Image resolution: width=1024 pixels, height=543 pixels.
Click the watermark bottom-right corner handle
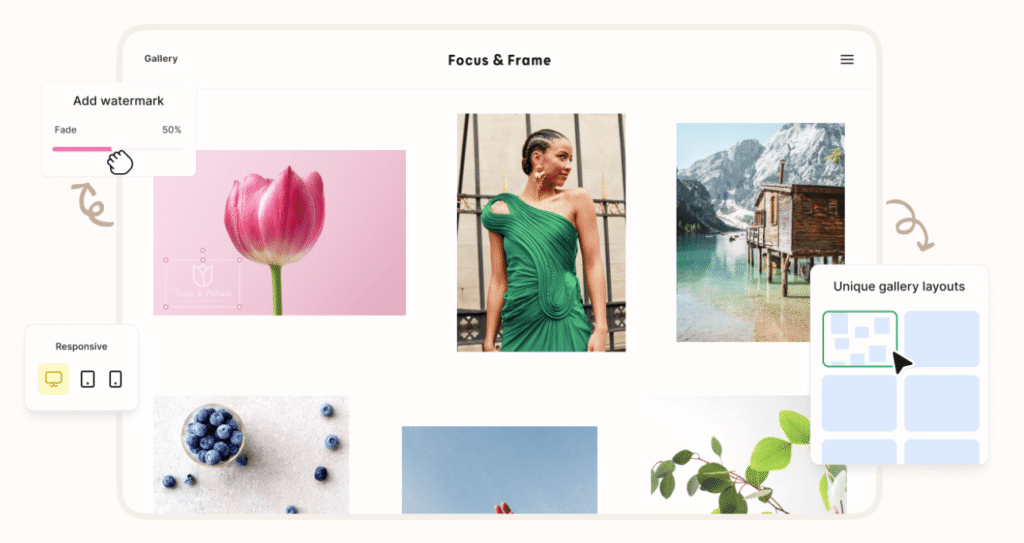point(240,306)
